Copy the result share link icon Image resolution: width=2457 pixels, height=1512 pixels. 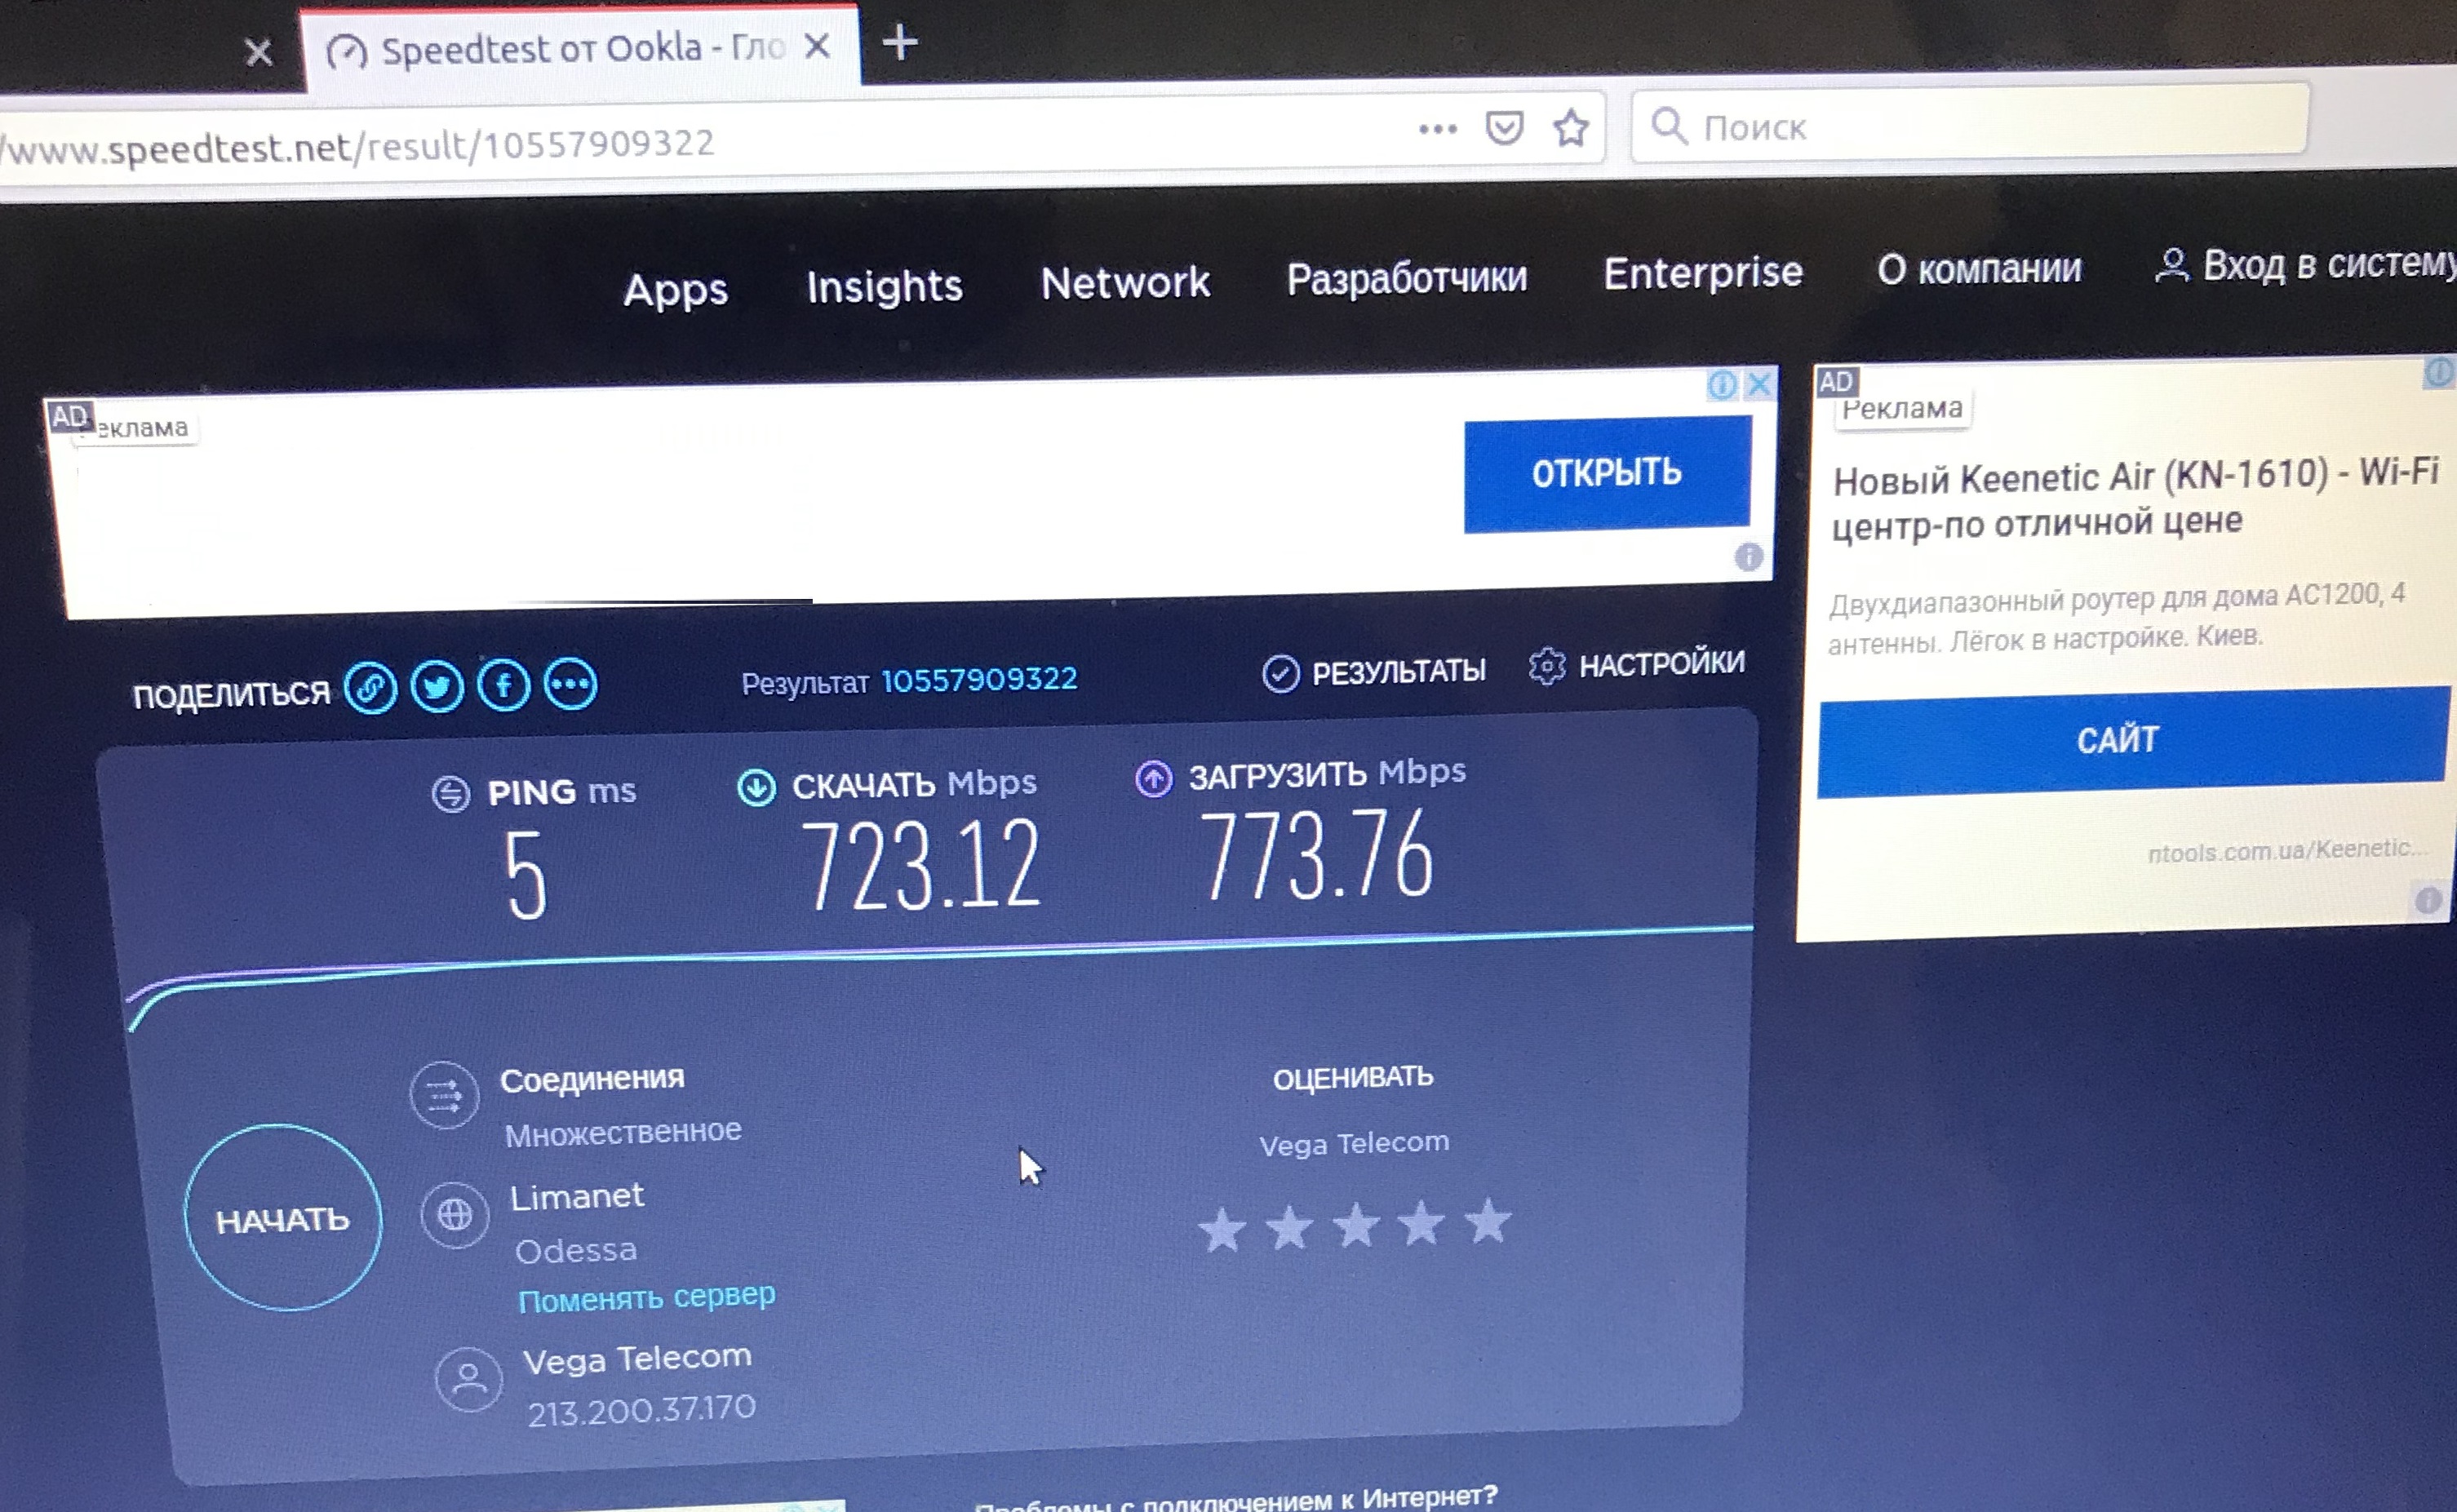point(371,686)
